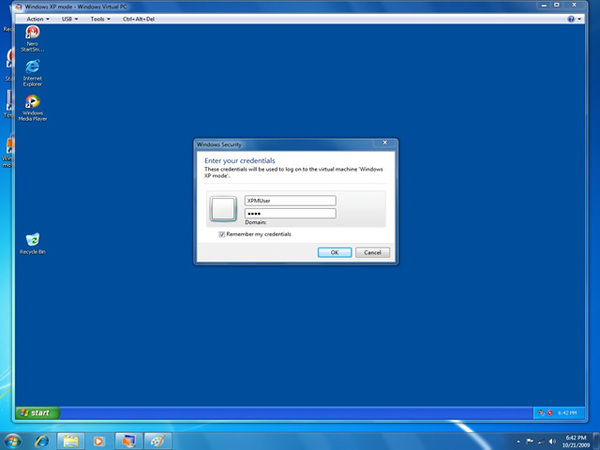
Task: Open the XP start button
Action: coord(38,412)
